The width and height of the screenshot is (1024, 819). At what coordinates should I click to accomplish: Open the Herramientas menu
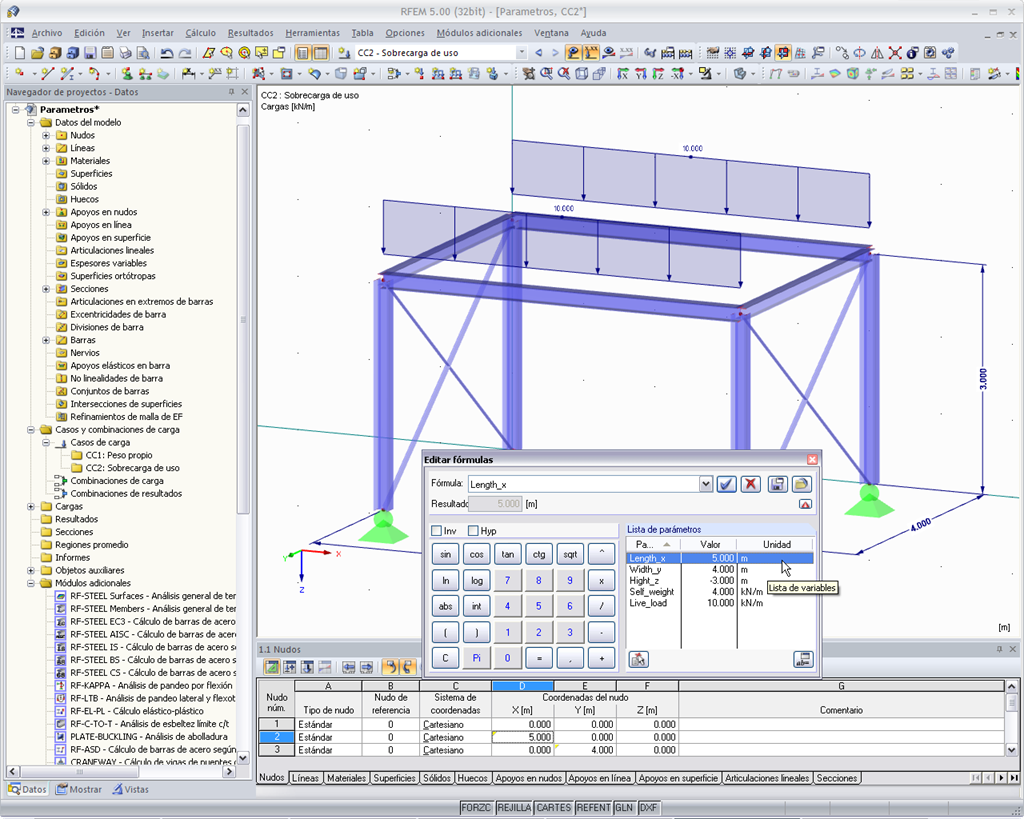[x=313, y=32]
